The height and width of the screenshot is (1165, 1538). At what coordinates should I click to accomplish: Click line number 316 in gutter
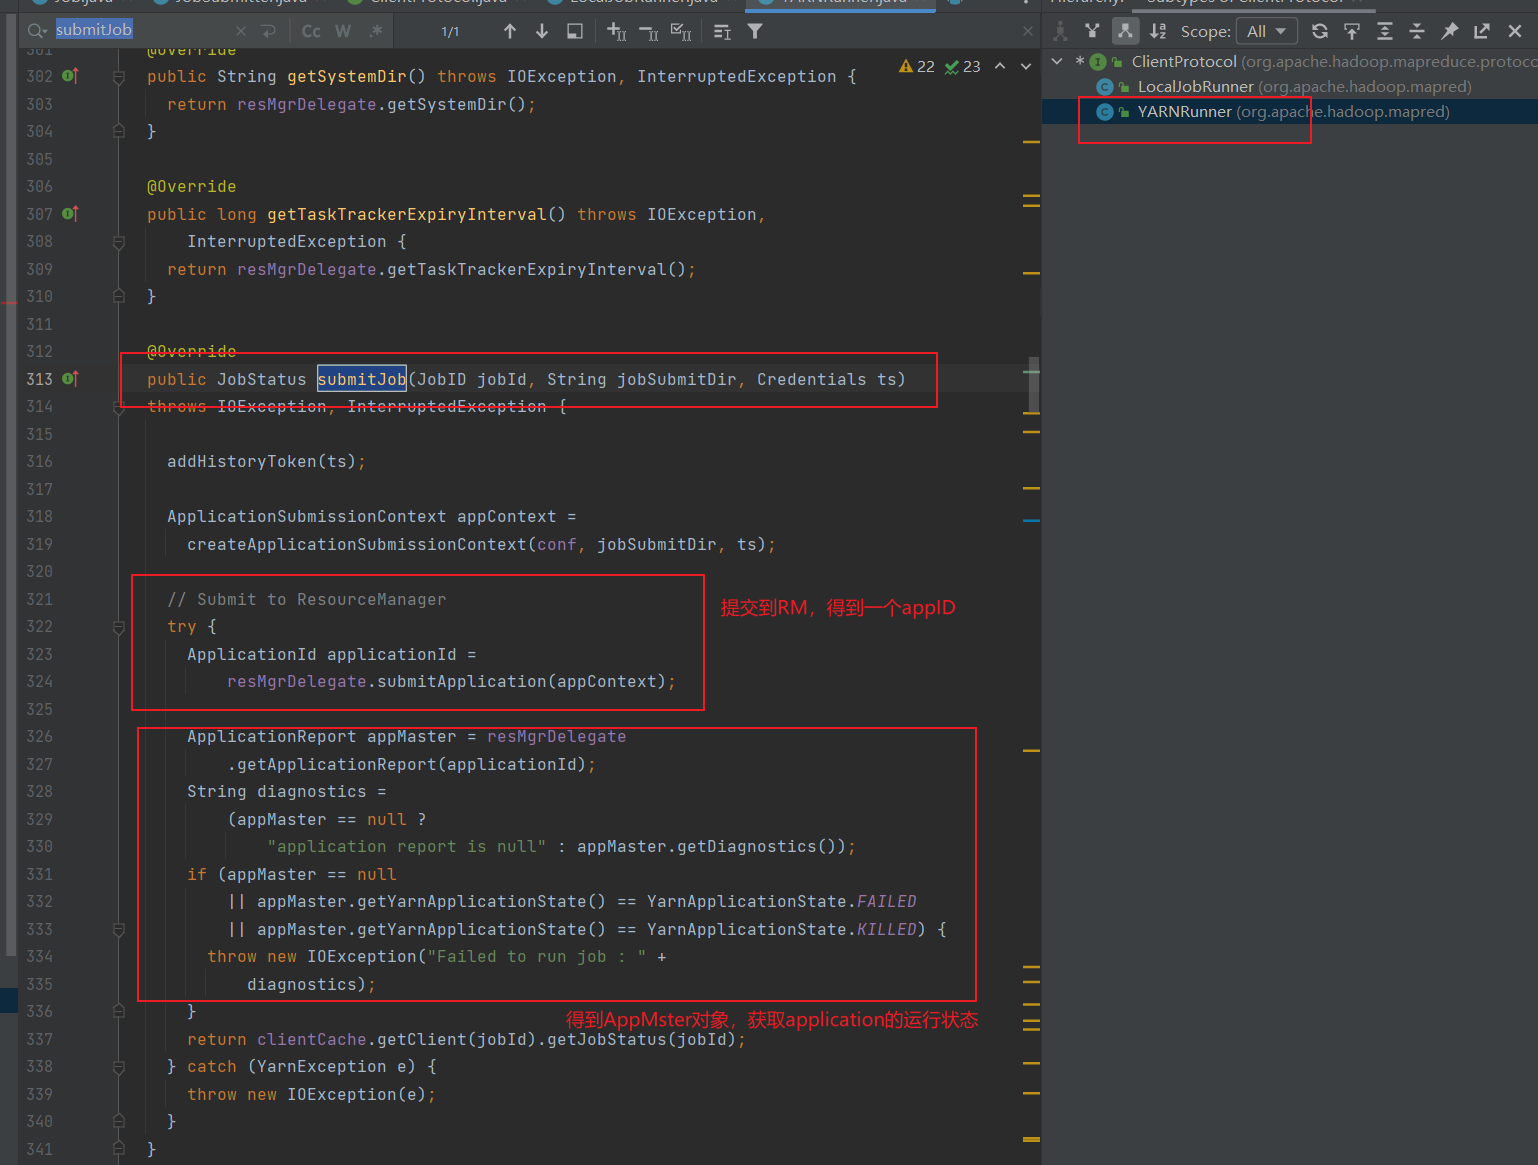39,462
